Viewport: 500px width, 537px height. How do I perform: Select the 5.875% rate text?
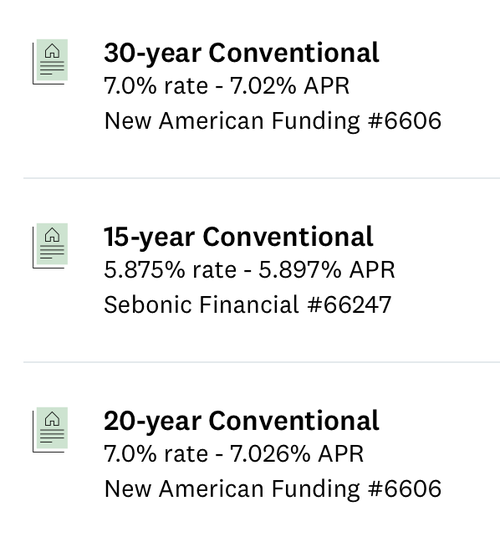[x=170, y=270]
